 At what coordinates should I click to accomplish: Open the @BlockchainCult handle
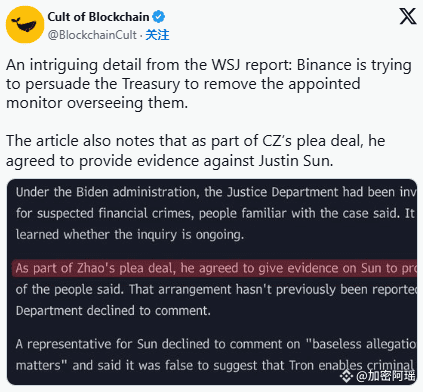click(92, 35)
